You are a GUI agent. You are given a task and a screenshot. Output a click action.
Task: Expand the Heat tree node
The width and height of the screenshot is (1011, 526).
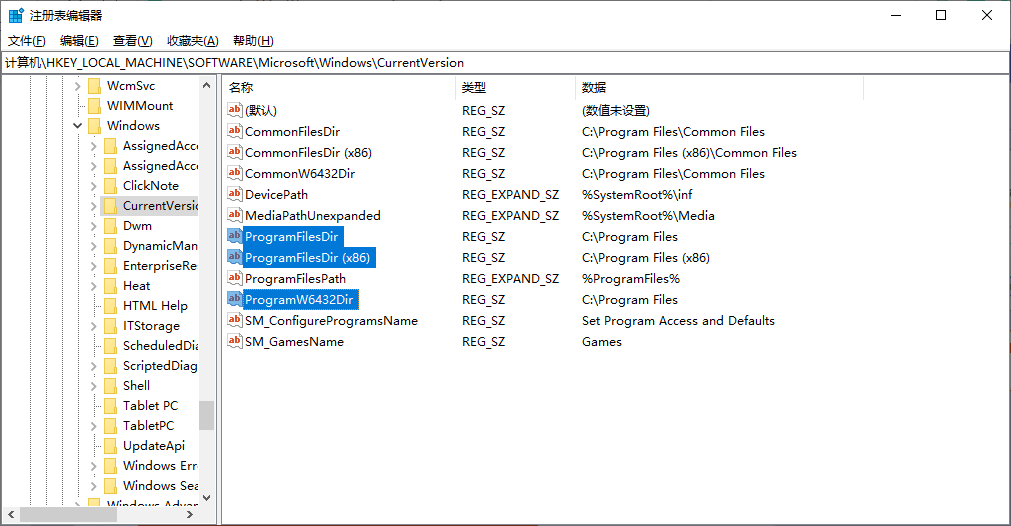point(93,286)
